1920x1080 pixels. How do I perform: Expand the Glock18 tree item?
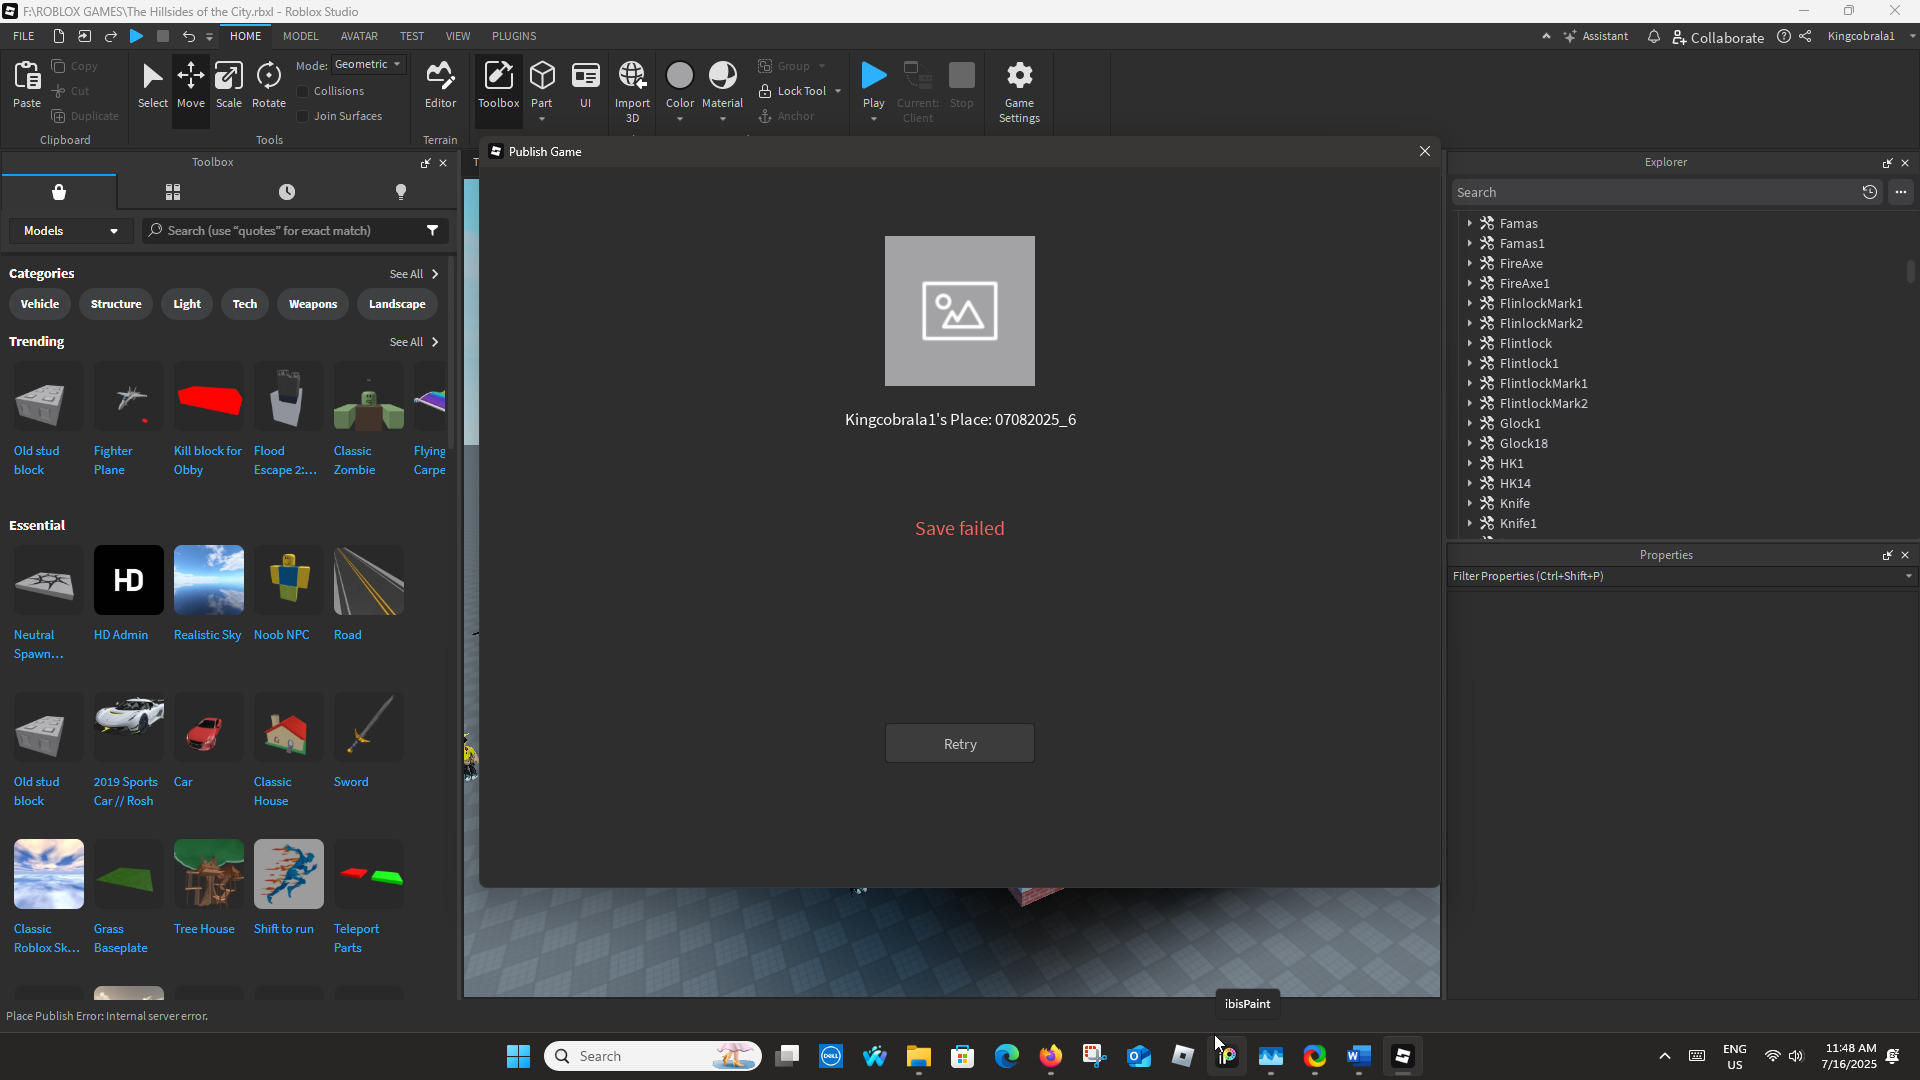(x=1470, y=443)
